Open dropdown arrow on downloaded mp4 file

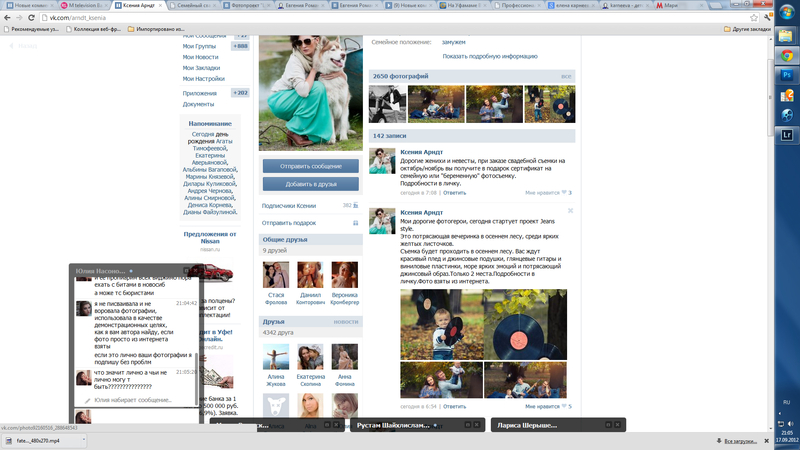coord(86,441)
